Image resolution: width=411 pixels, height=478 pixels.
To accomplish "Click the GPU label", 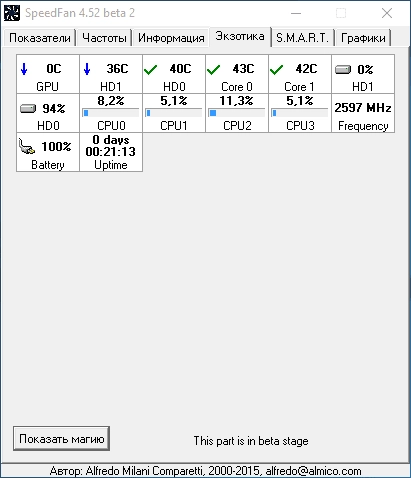I will [48, 87].
